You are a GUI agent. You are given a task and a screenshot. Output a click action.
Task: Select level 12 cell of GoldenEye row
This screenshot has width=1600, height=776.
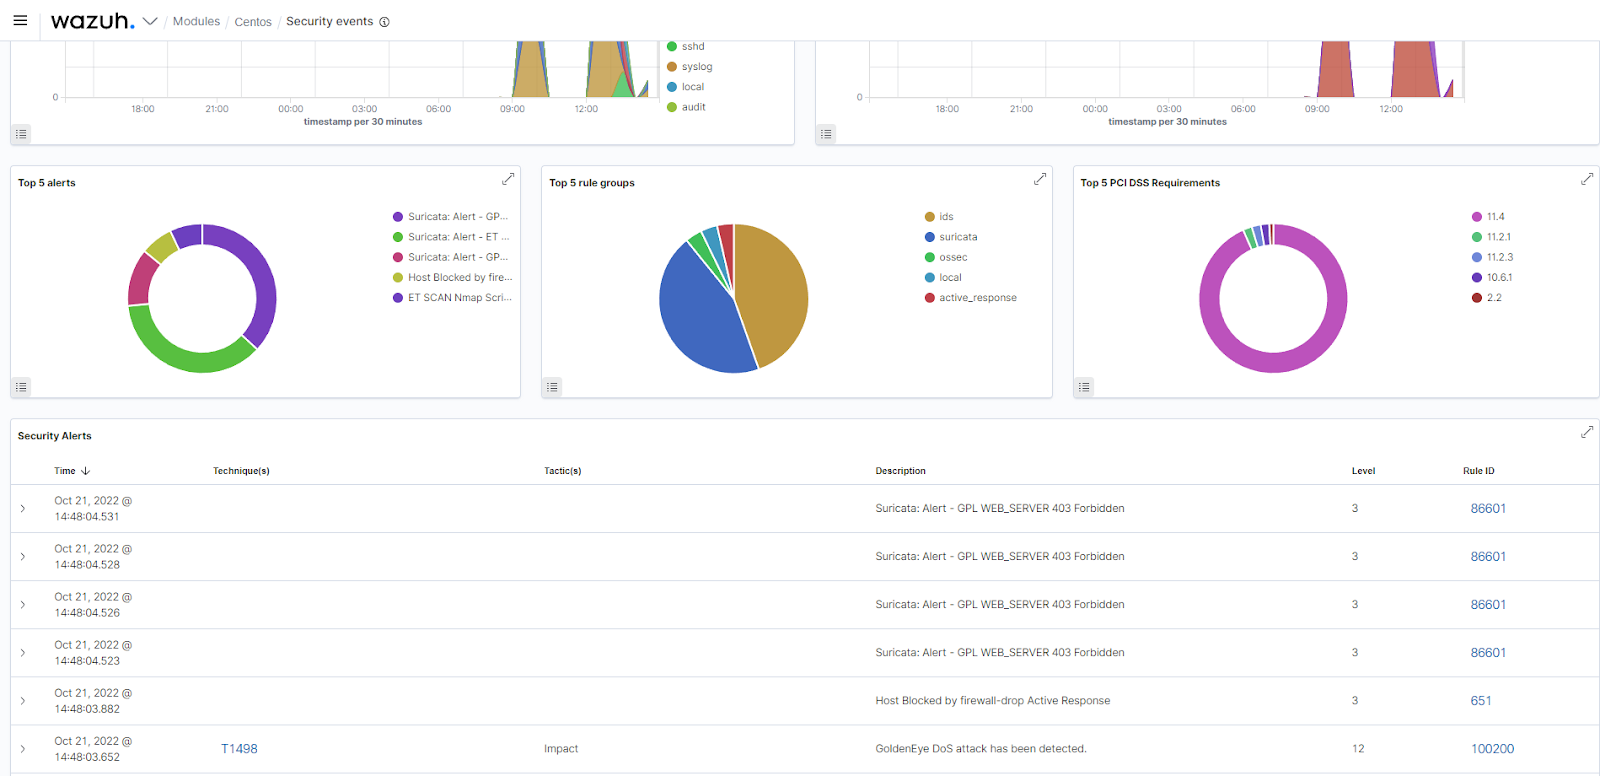[1358, 749]
